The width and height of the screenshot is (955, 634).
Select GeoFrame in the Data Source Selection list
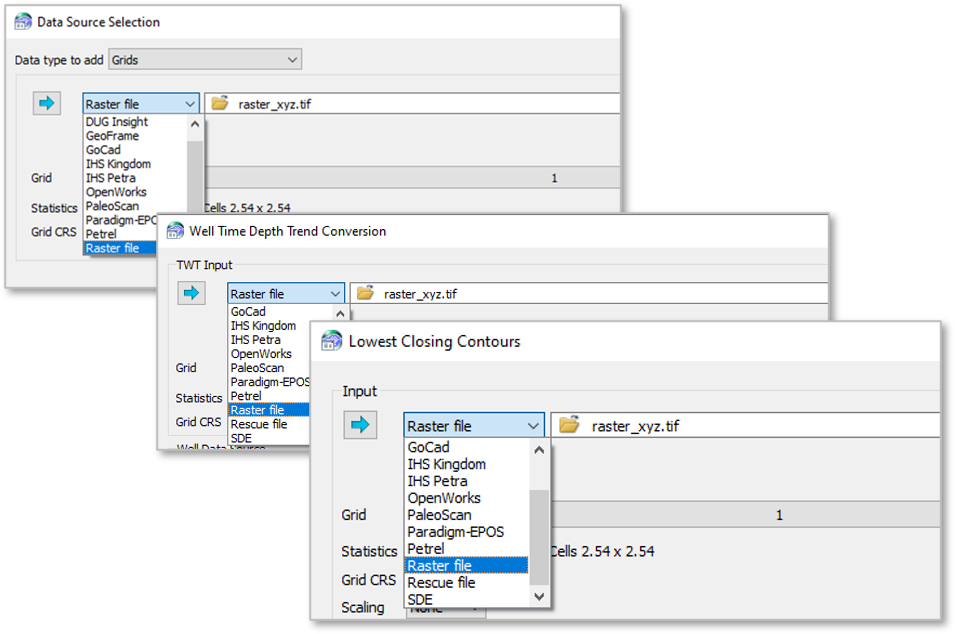point(112,136)
